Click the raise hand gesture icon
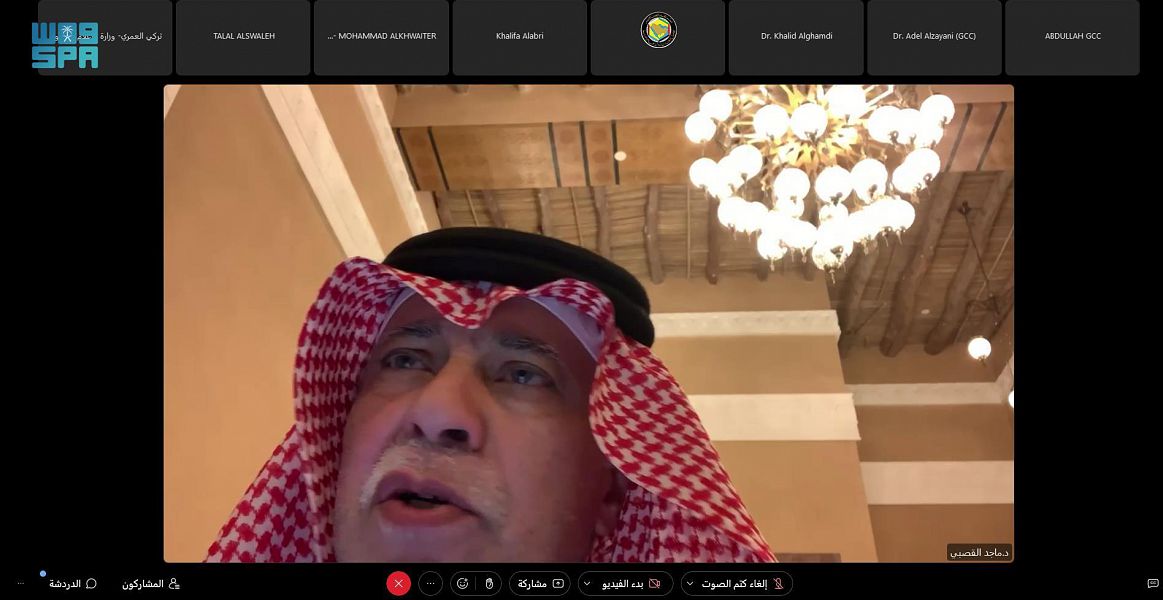This screenshot has height=600, width=1163. [488, 583]
